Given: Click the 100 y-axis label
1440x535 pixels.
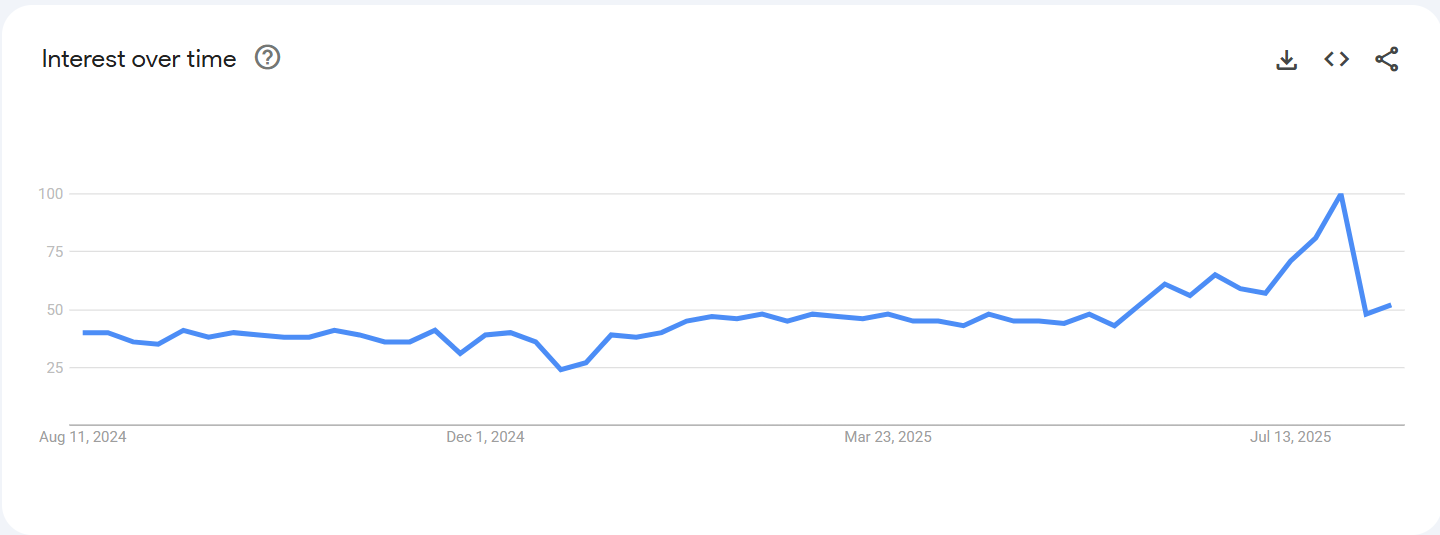Looking at the screenshot, I should 51,193.
